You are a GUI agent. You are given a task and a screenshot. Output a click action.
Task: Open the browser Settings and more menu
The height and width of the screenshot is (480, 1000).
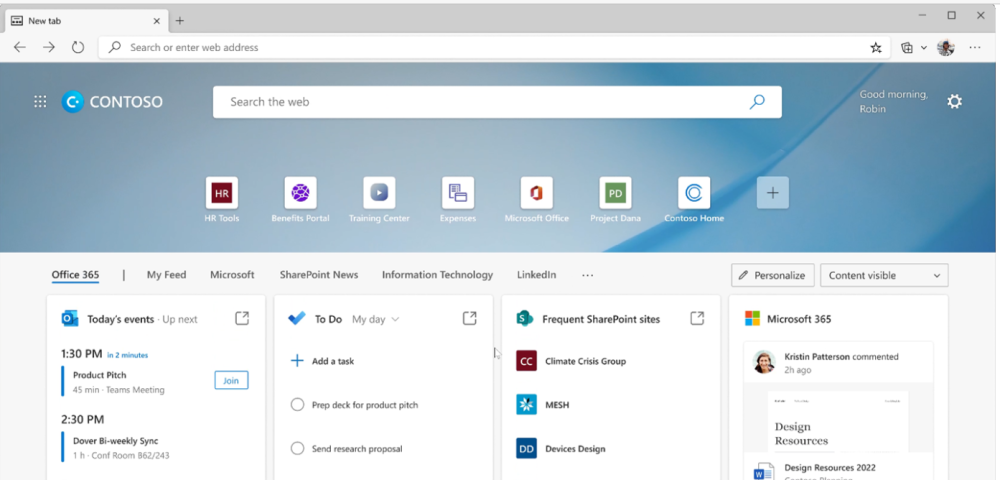(x=974, y=47)
